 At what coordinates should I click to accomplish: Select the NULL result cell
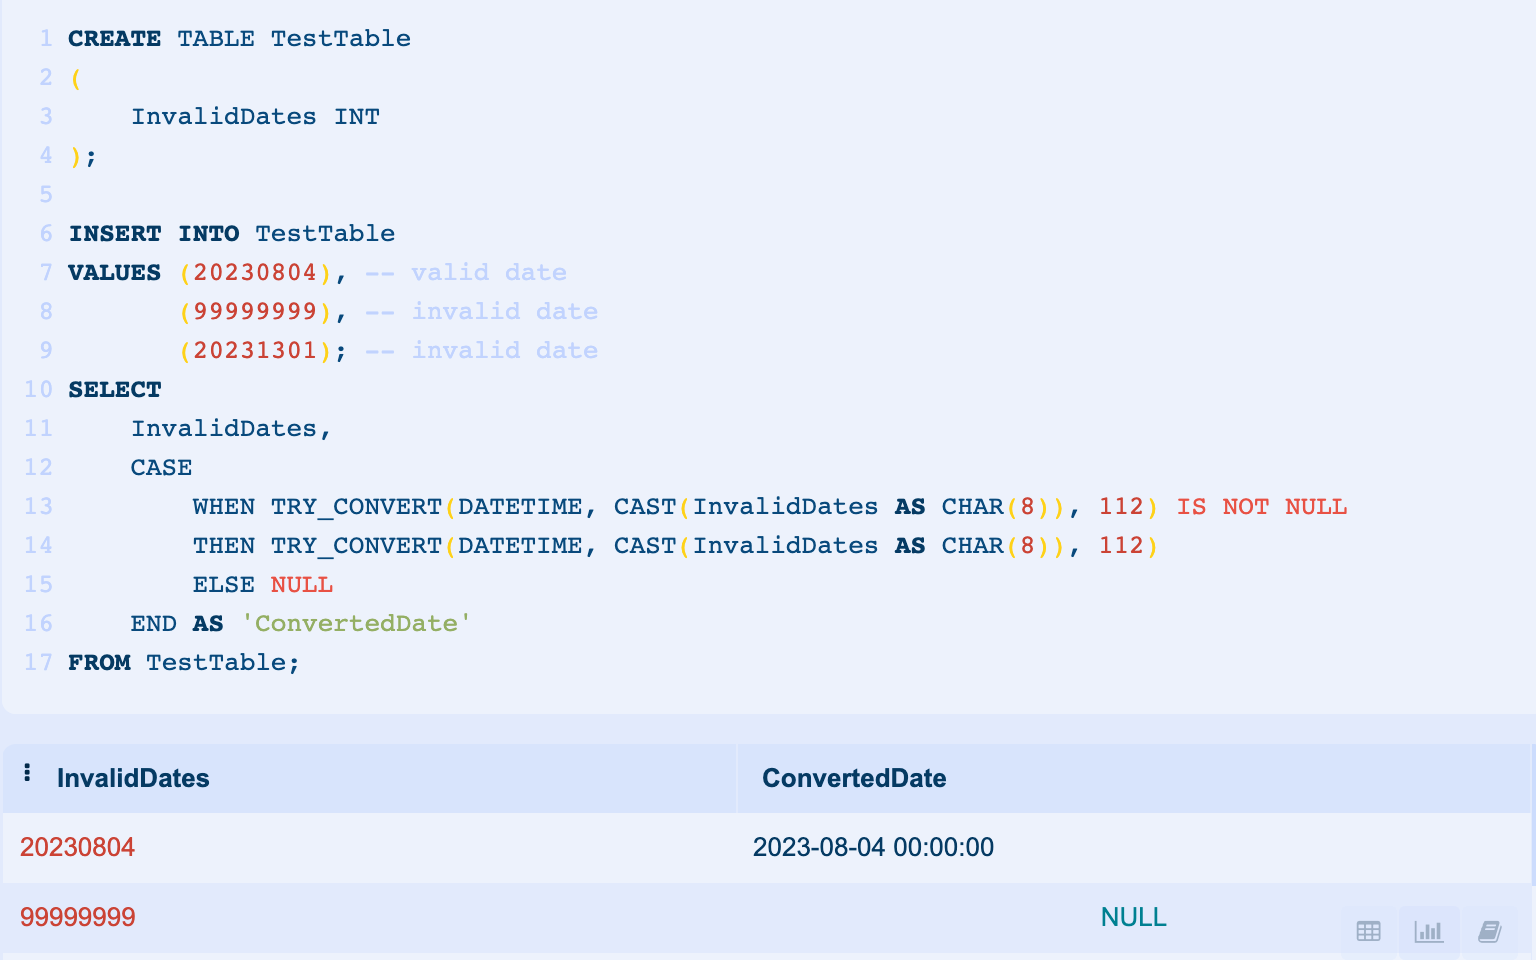click(x=1133, y=917)
